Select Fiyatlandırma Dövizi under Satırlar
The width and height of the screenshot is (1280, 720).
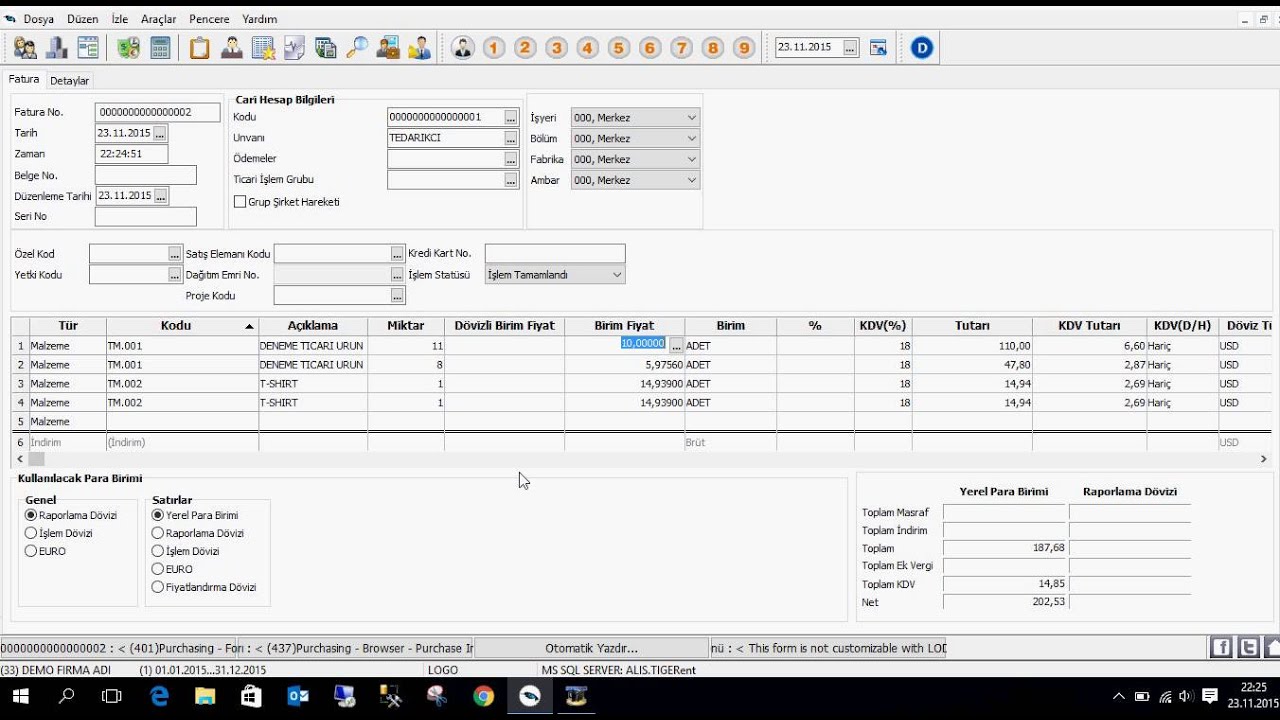click(158, 587)
